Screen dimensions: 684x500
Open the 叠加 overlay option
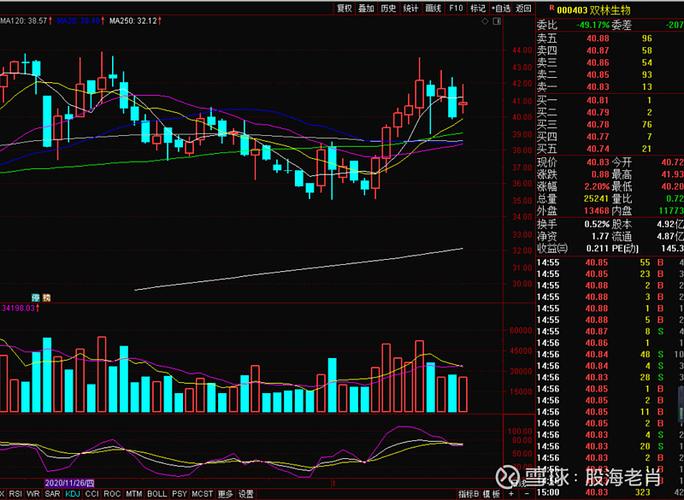click(366, 8)
